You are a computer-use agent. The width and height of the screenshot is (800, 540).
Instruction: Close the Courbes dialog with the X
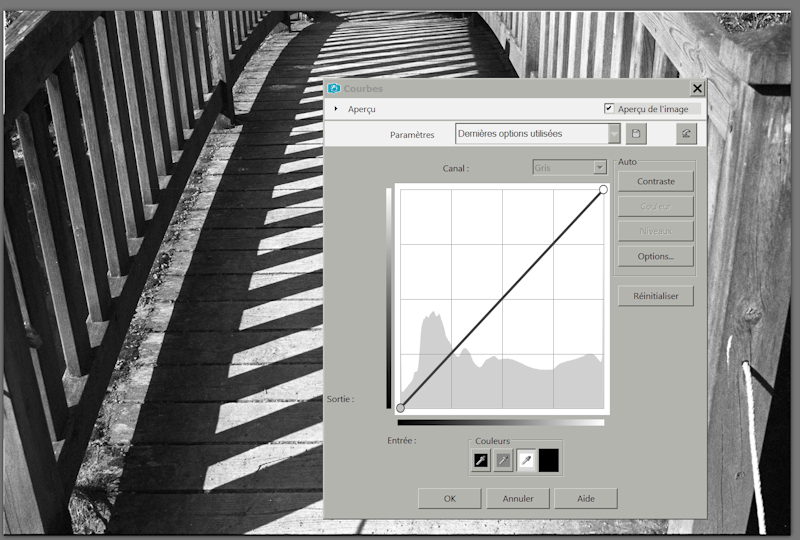697,88
